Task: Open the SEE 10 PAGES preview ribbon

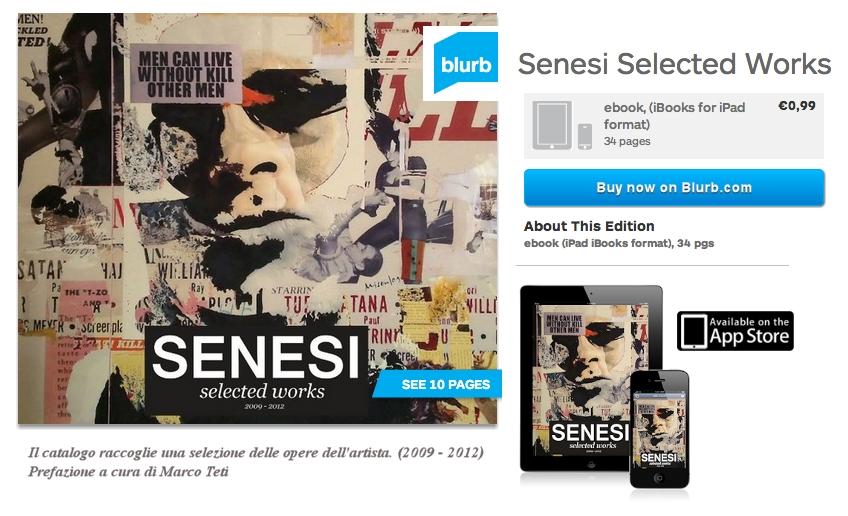Action: [x=440, y=384]
